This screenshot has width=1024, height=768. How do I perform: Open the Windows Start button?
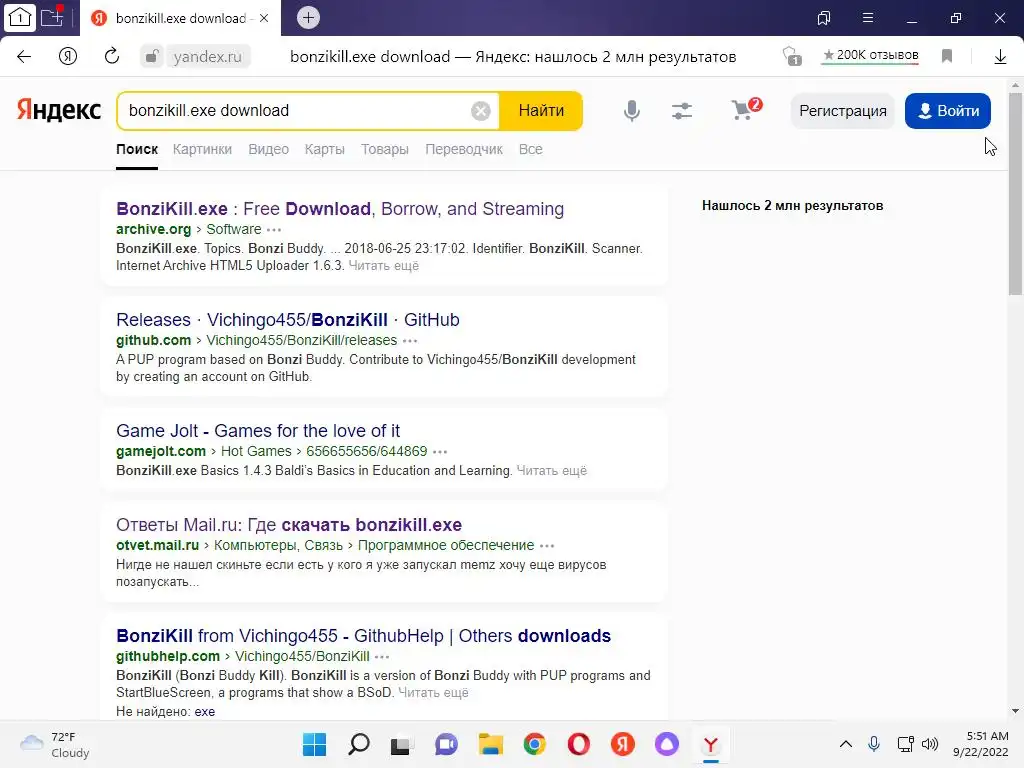(x=314, y=744)
